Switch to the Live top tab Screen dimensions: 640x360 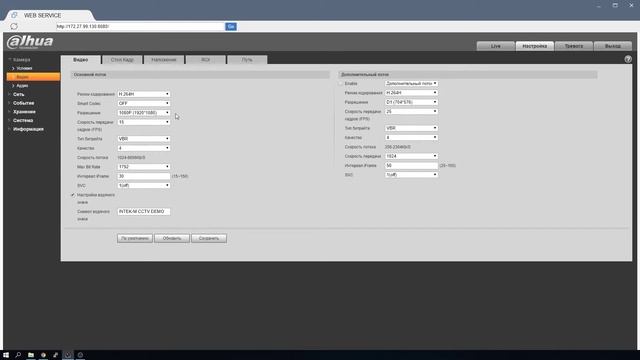pos(496,46)
